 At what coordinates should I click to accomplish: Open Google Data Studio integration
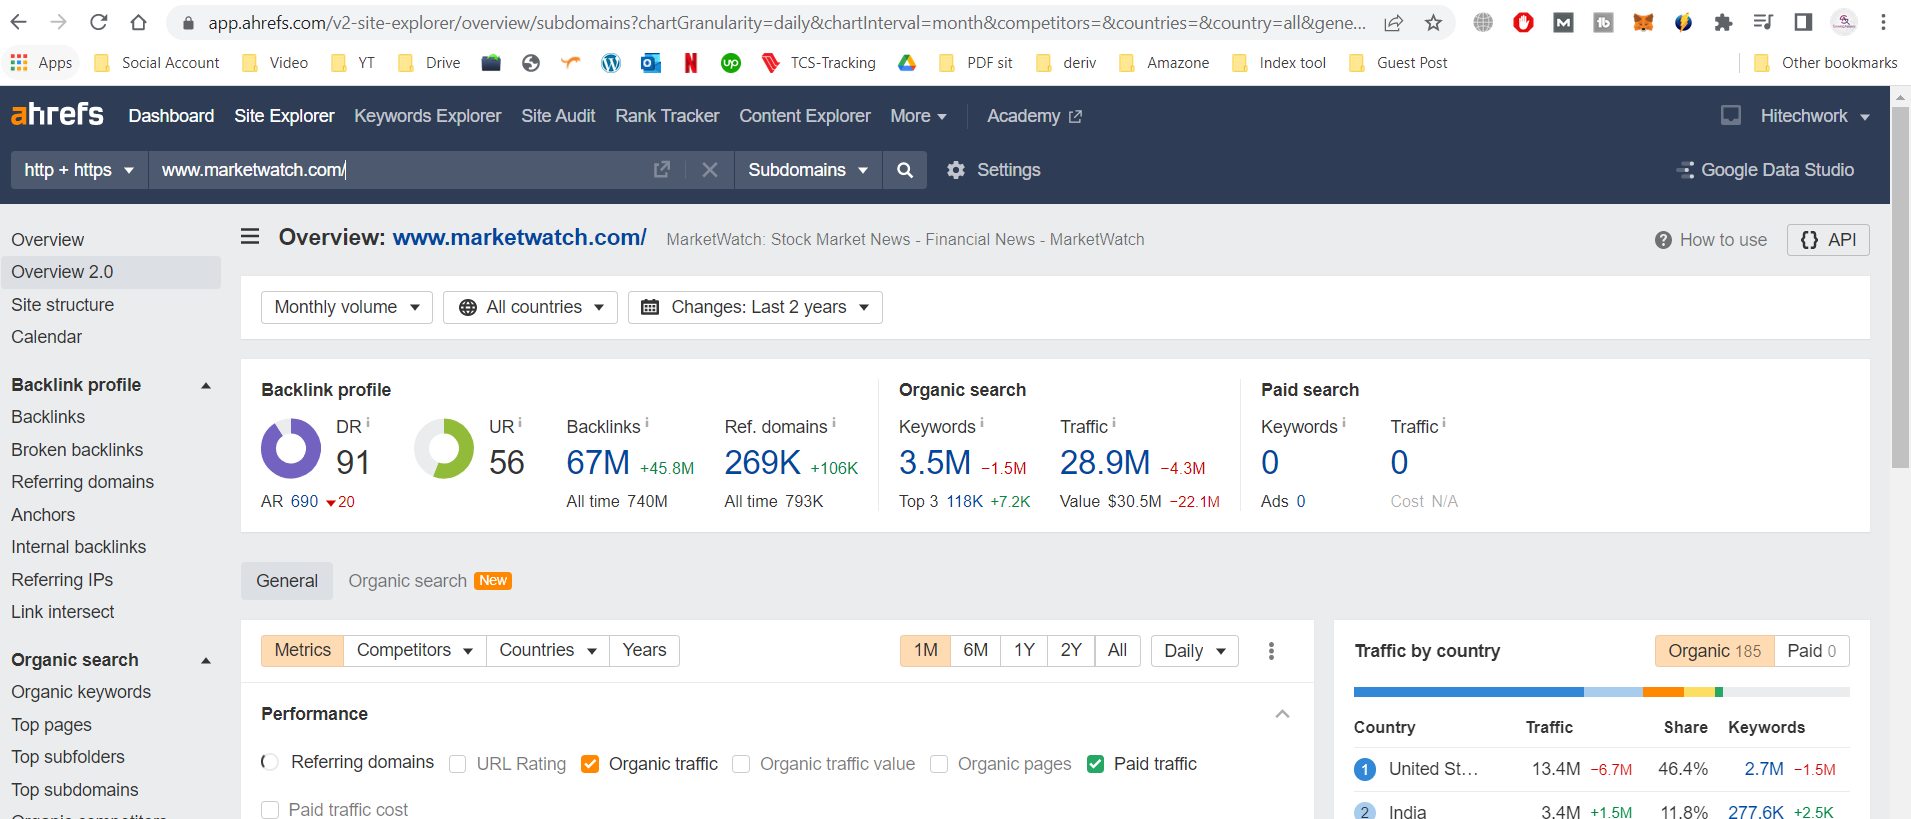1765,170
